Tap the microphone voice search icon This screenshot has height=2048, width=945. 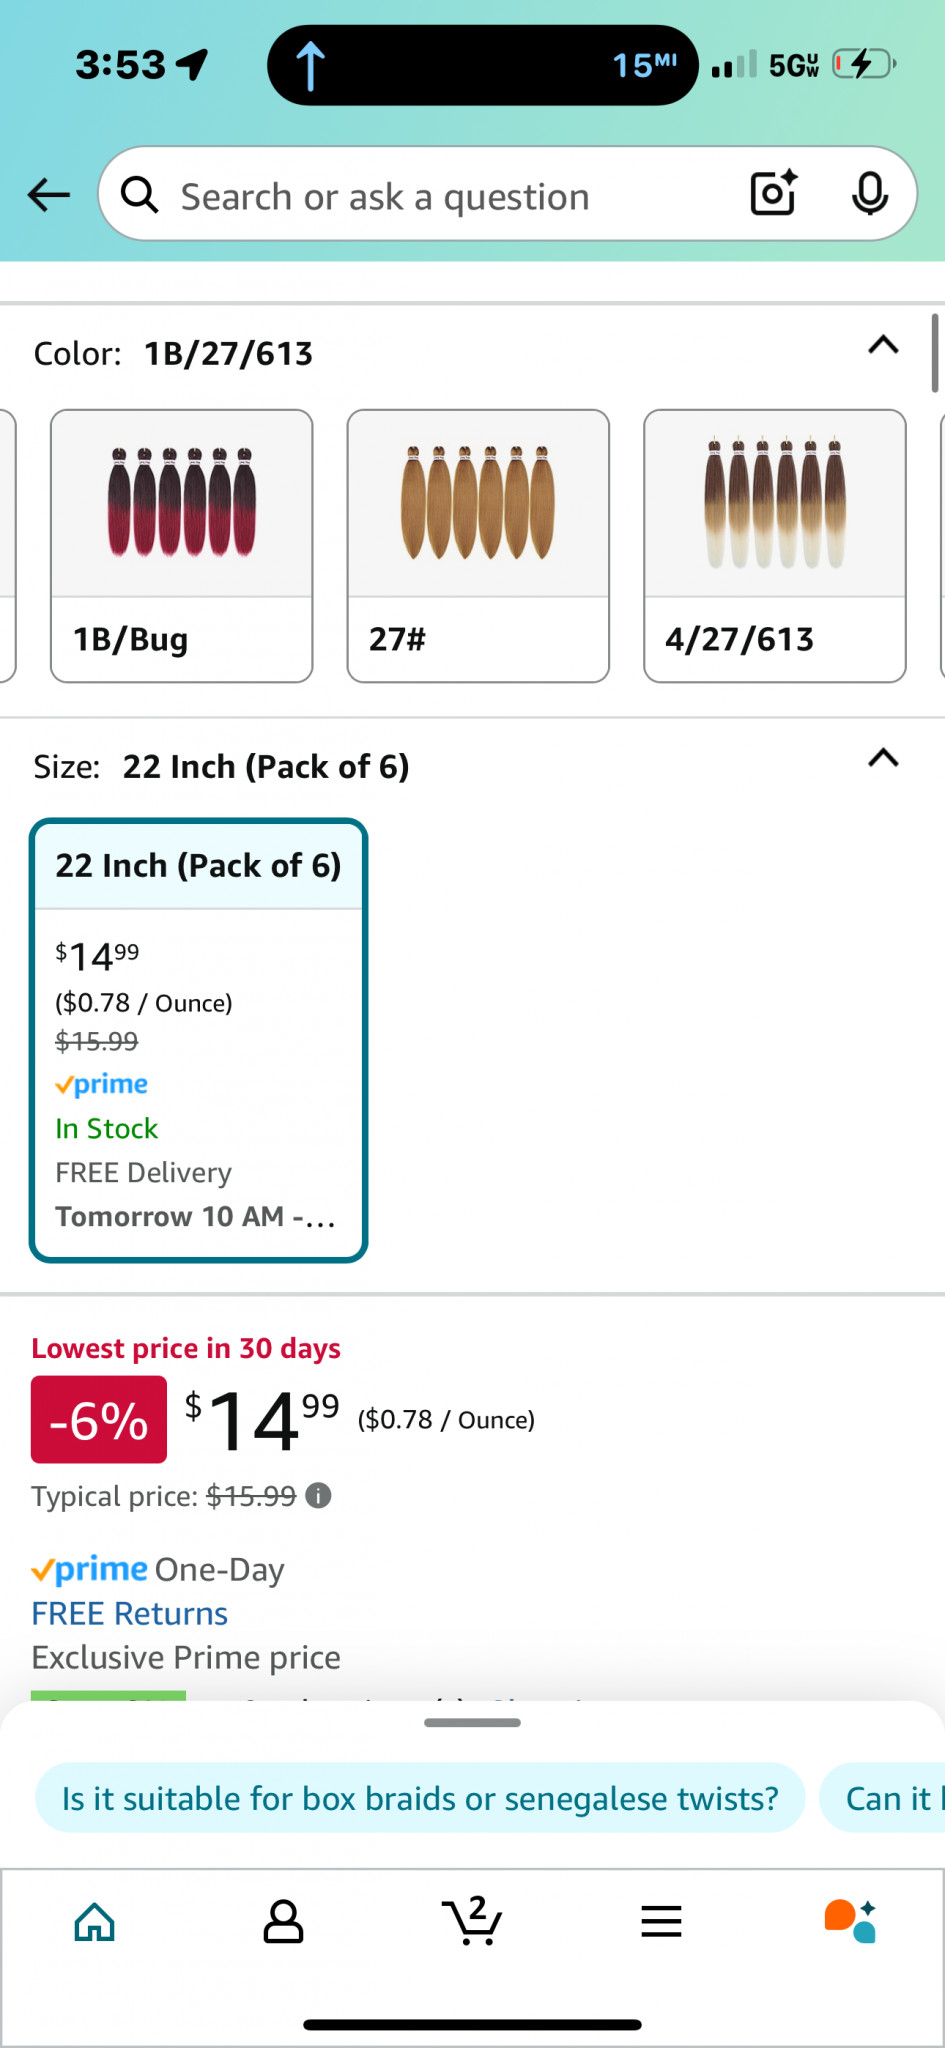click(x=869, y=193)
